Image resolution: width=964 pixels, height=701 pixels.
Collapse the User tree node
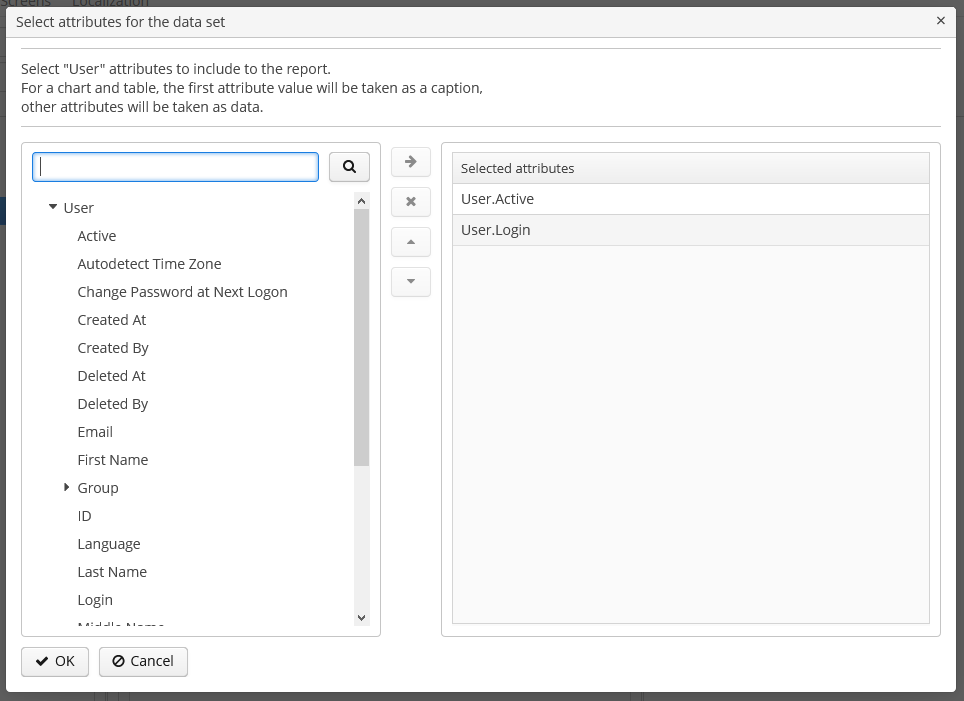pyautogui.click(x=53, y=207)
